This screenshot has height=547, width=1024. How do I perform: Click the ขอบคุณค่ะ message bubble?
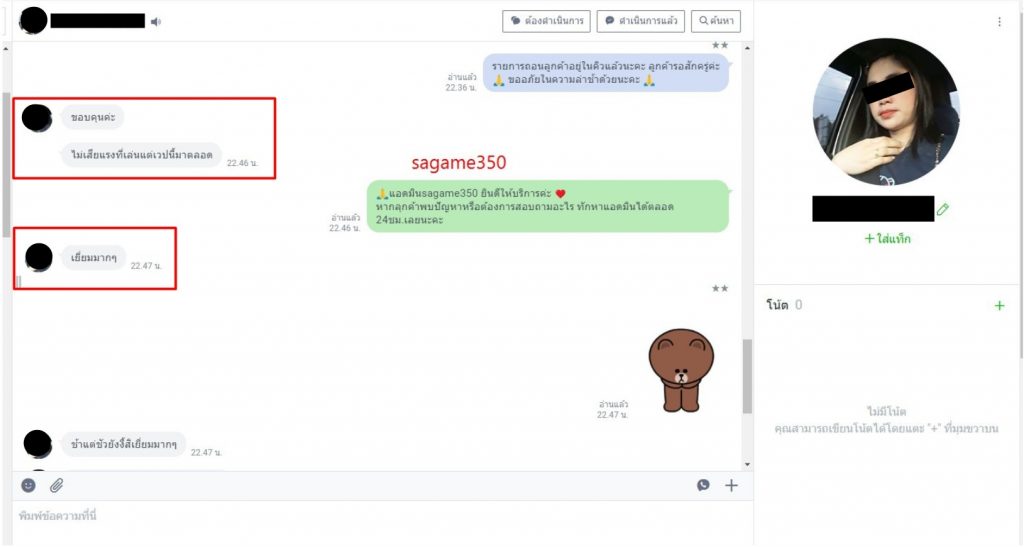click(x=93, y=117)
